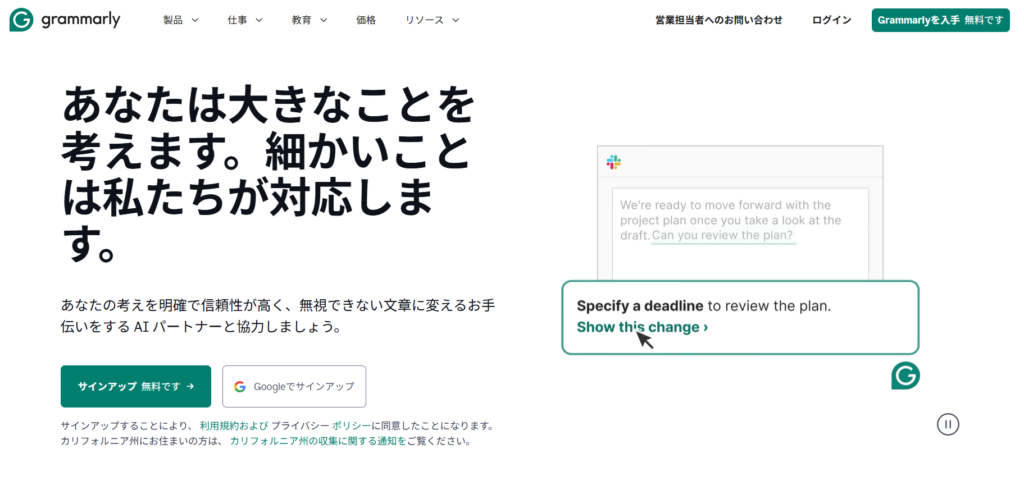Click Grammarlyを入手 無料です button
Screen dimensions: 1024x499
pyautogui.click(x=940, y=20)
